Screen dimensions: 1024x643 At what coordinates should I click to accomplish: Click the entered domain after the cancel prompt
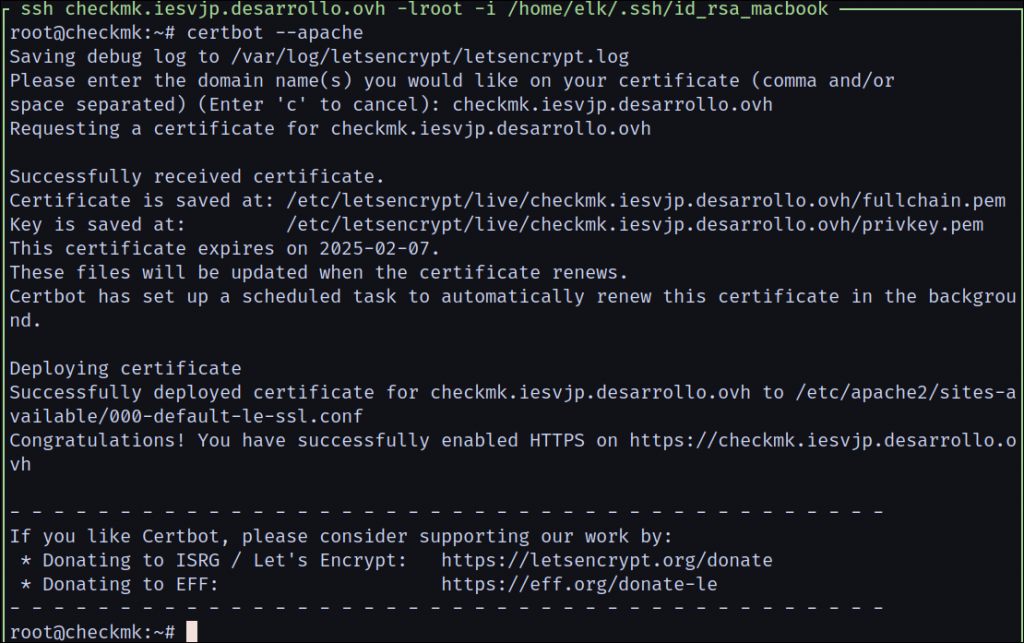(612, 104)
